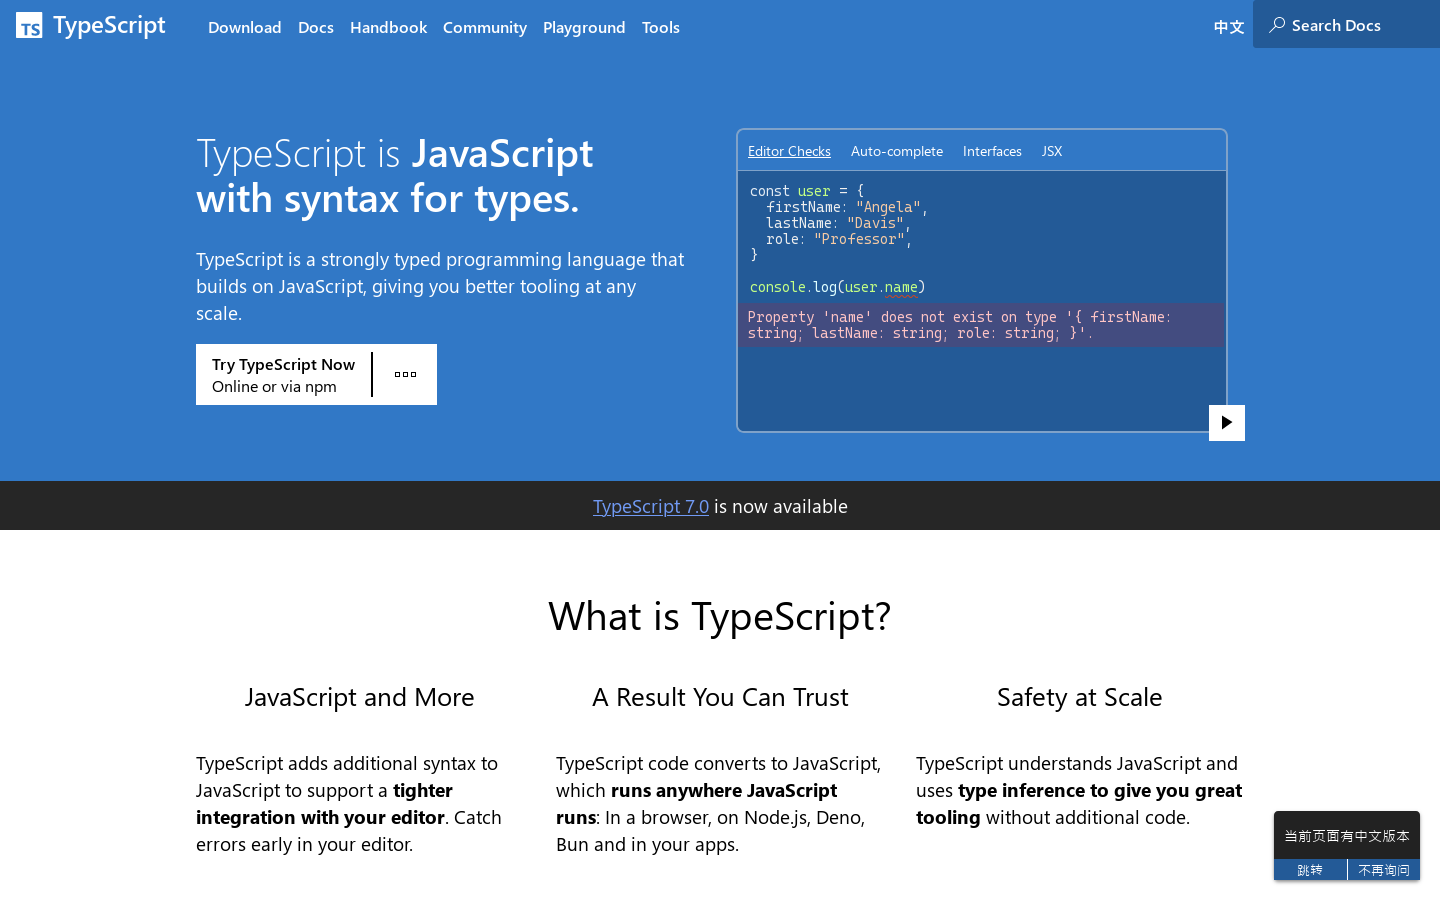Click 'runs anywhere JavaScript runs' text
This screenshot has height=900, width=1440.
click(x=697, y=804)
